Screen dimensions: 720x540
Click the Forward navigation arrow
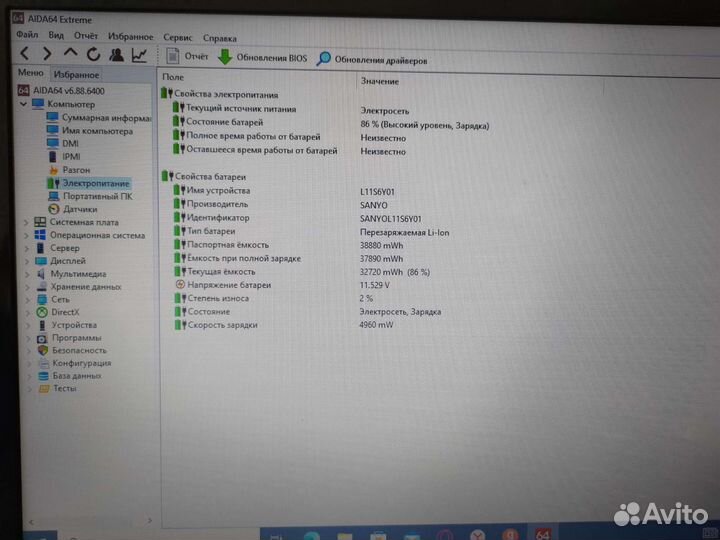(47, 54)
